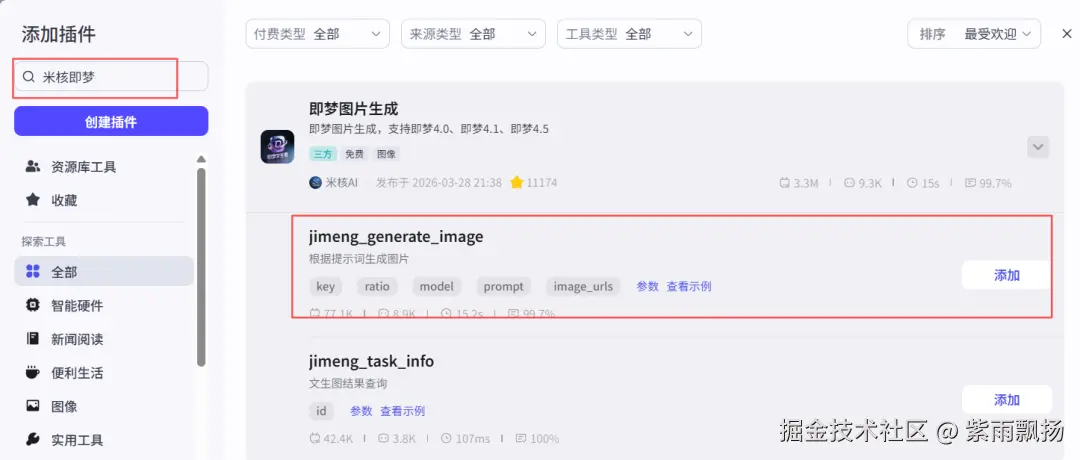
Task: Click the 9.3K bot count icon
Action: click(849, 183)
